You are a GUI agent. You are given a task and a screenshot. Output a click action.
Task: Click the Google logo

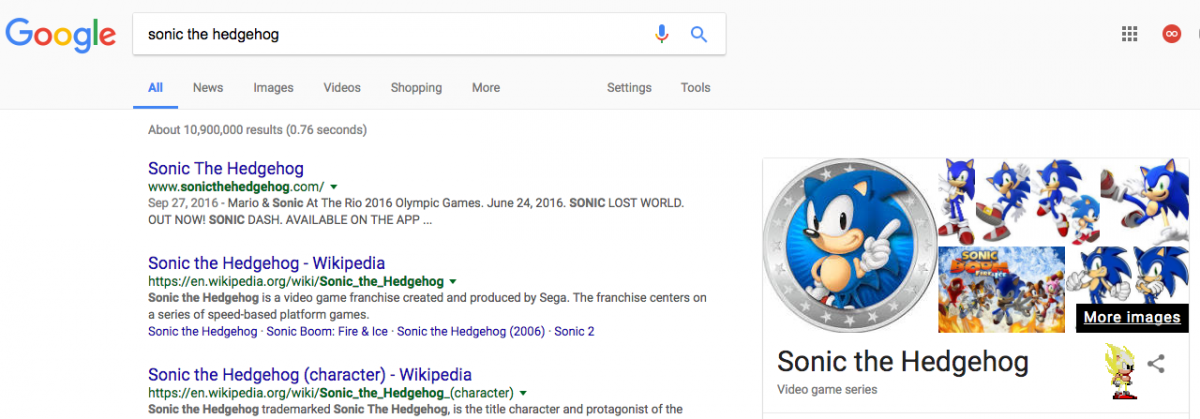(x=61, y=35)
